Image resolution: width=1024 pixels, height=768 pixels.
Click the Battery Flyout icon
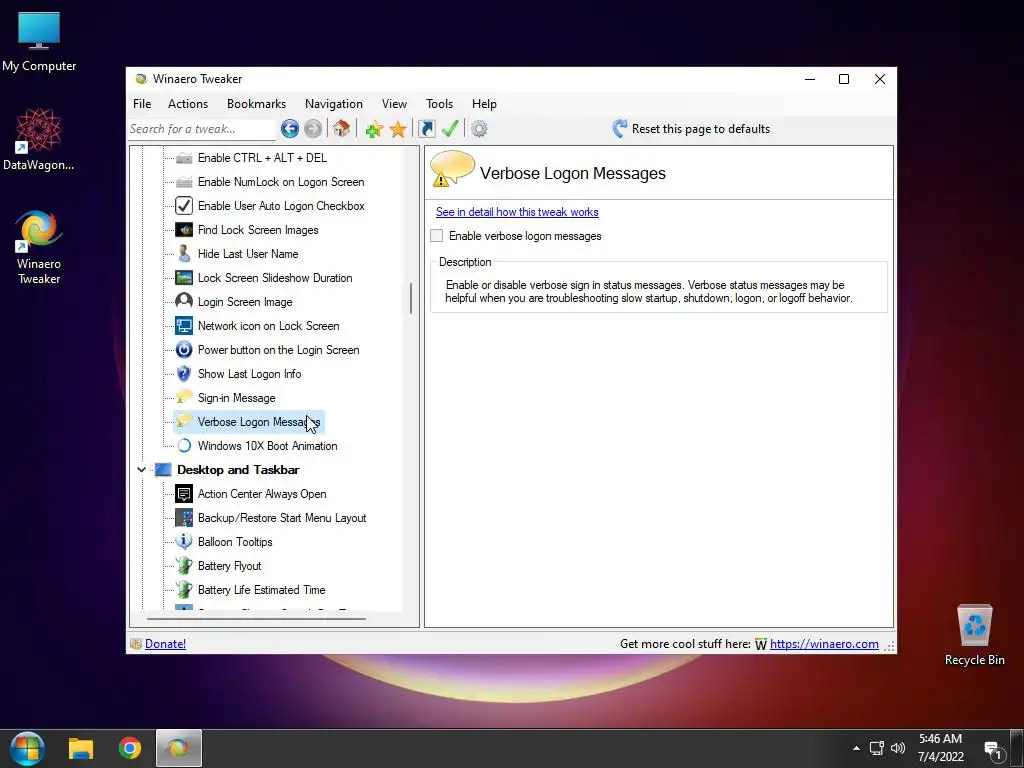[x=184, y=566]
